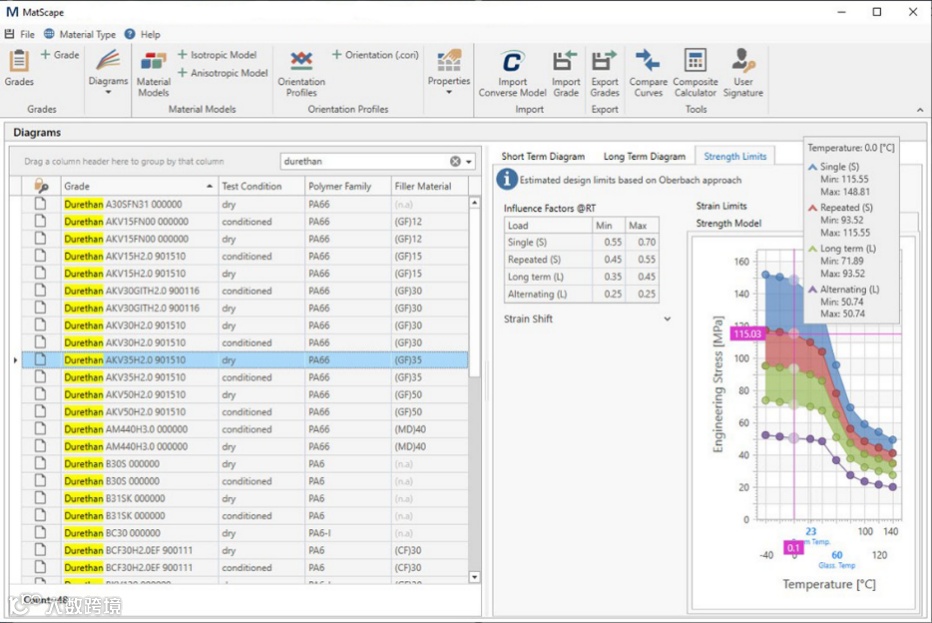Open the File menu
The height and width of the screenshot is (623, 932).
coord(20,34)
